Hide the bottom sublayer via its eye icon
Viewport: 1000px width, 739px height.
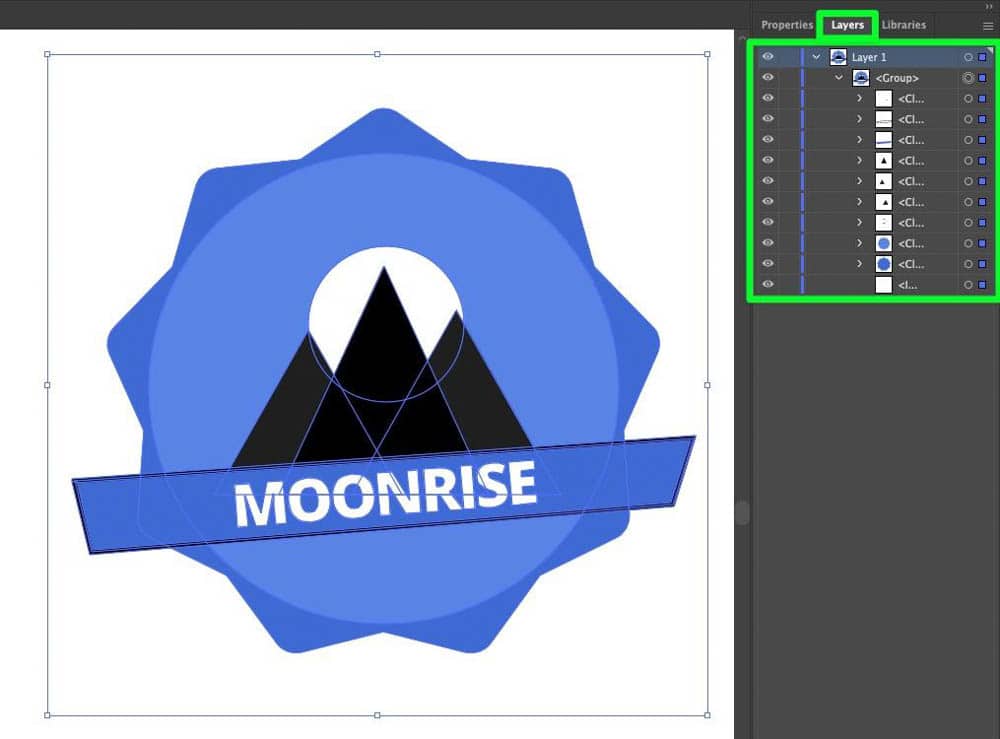(768, 285)
